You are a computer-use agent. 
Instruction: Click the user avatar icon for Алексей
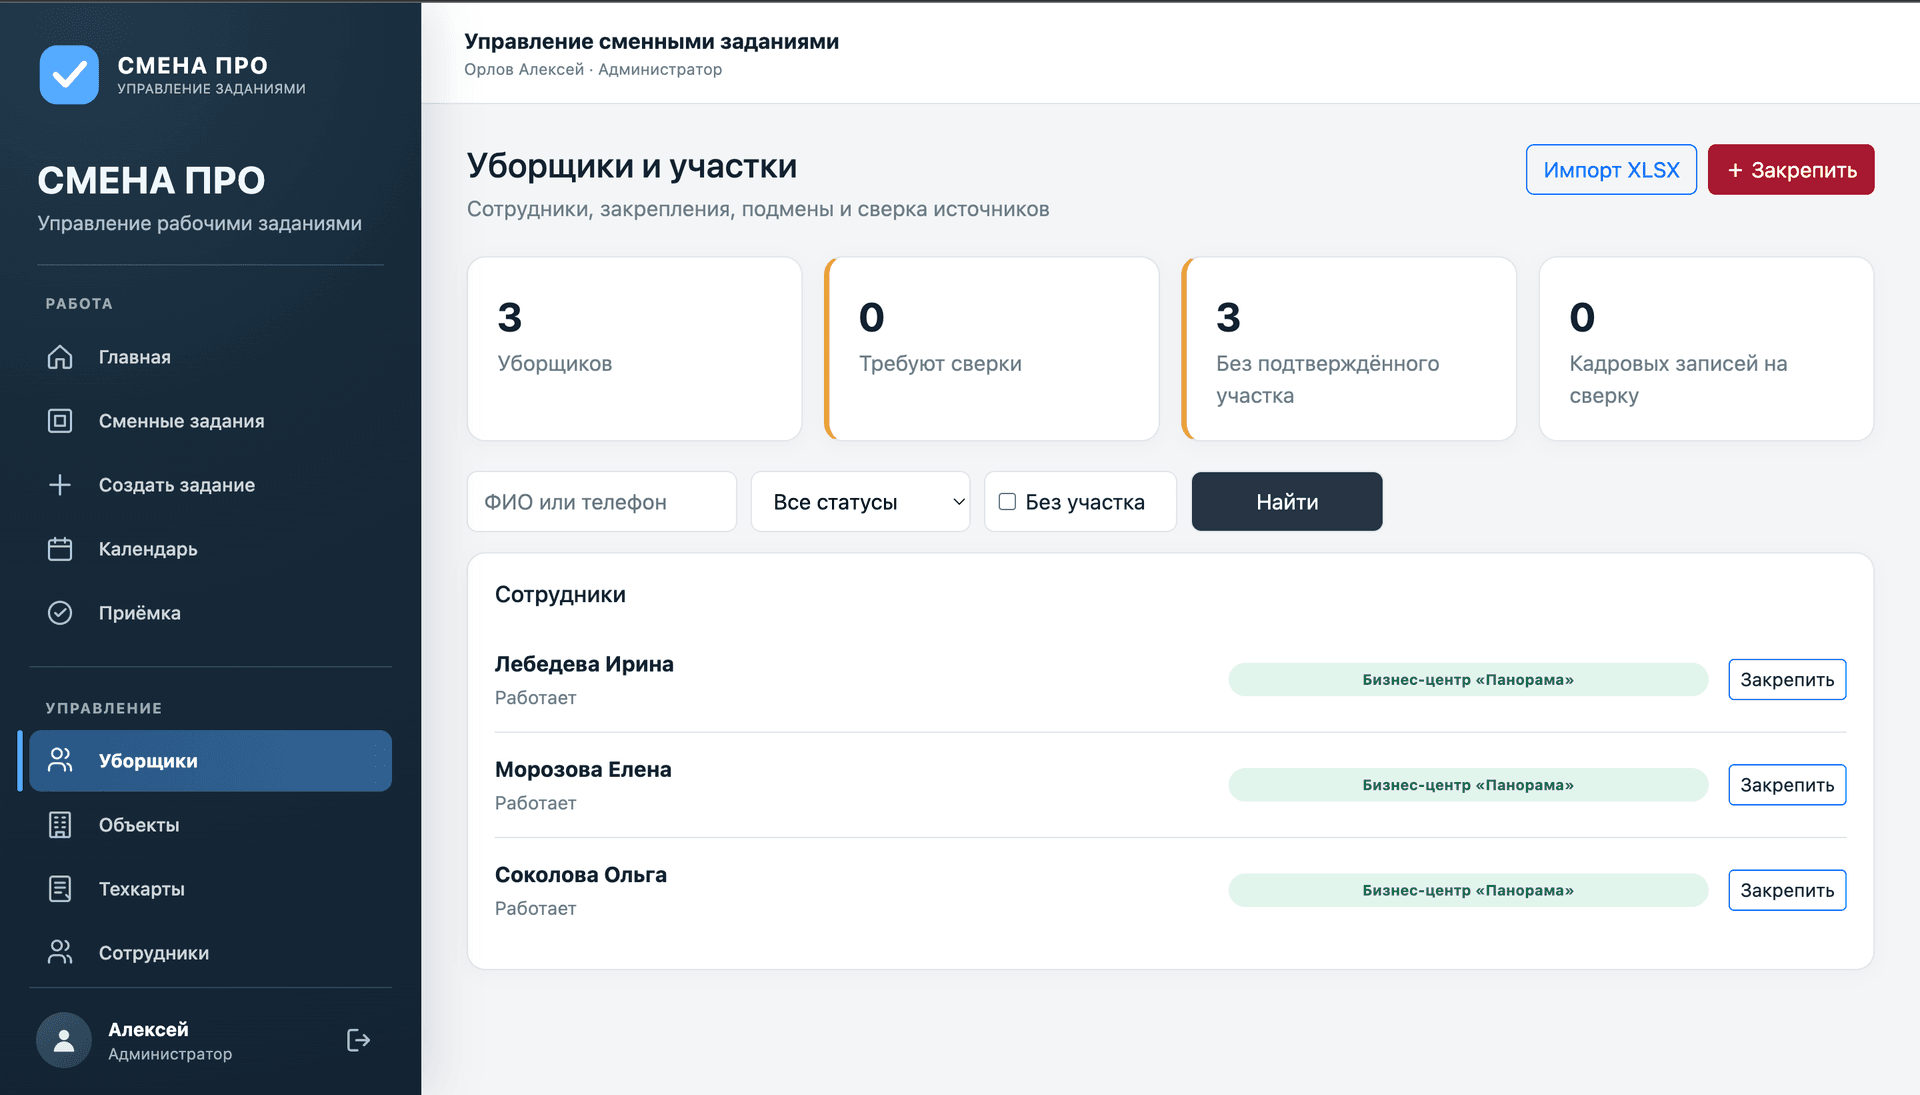pyautogui.click(x=64, y=1040)
